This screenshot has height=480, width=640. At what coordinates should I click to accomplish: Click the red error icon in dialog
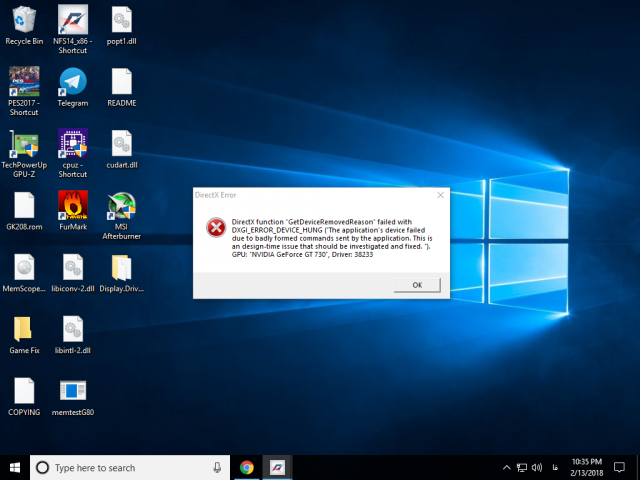(x=216, y=227)
